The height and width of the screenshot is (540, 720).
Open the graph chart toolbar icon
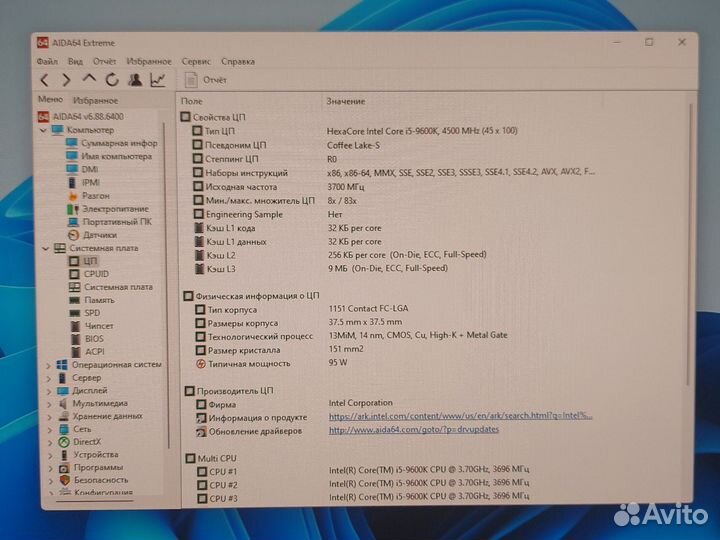[158, 80]
